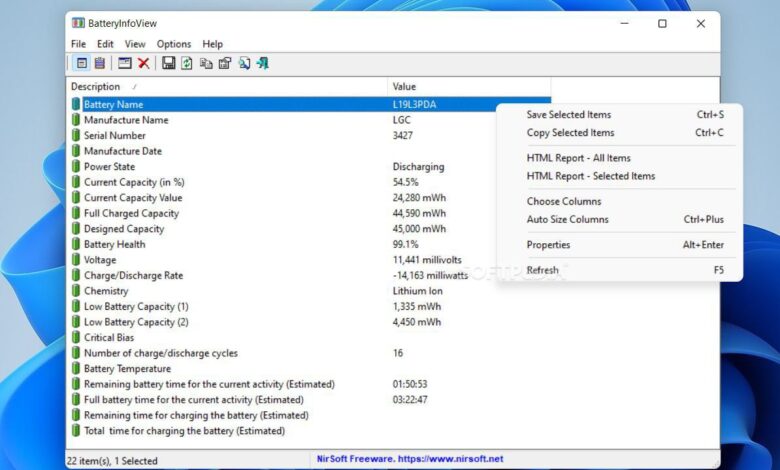The image size is (780, 470).
Task: Select Auto Size Columns menu entry
Action: coord(619,219)
